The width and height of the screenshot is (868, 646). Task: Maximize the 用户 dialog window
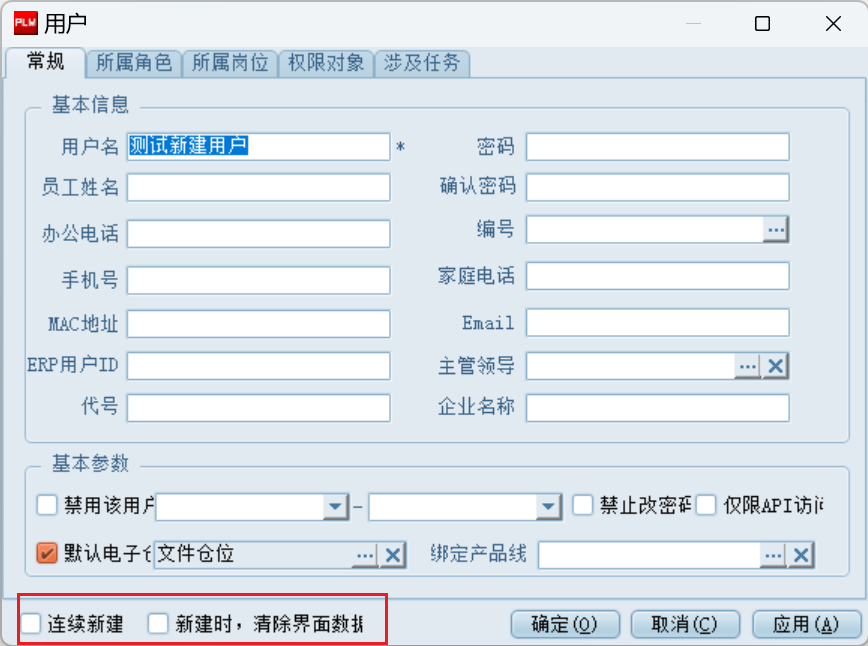[x=762, y=23]
